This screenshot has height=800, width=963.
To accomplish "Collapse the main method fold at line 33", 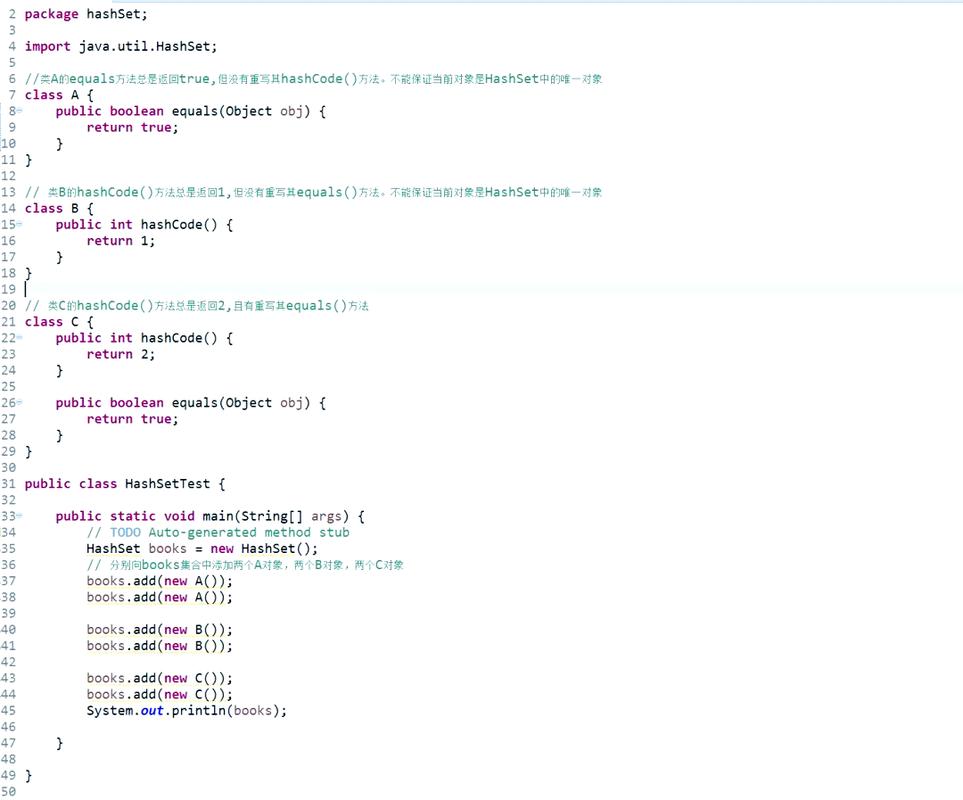I will pyautogui.click(x=20, y=516).
